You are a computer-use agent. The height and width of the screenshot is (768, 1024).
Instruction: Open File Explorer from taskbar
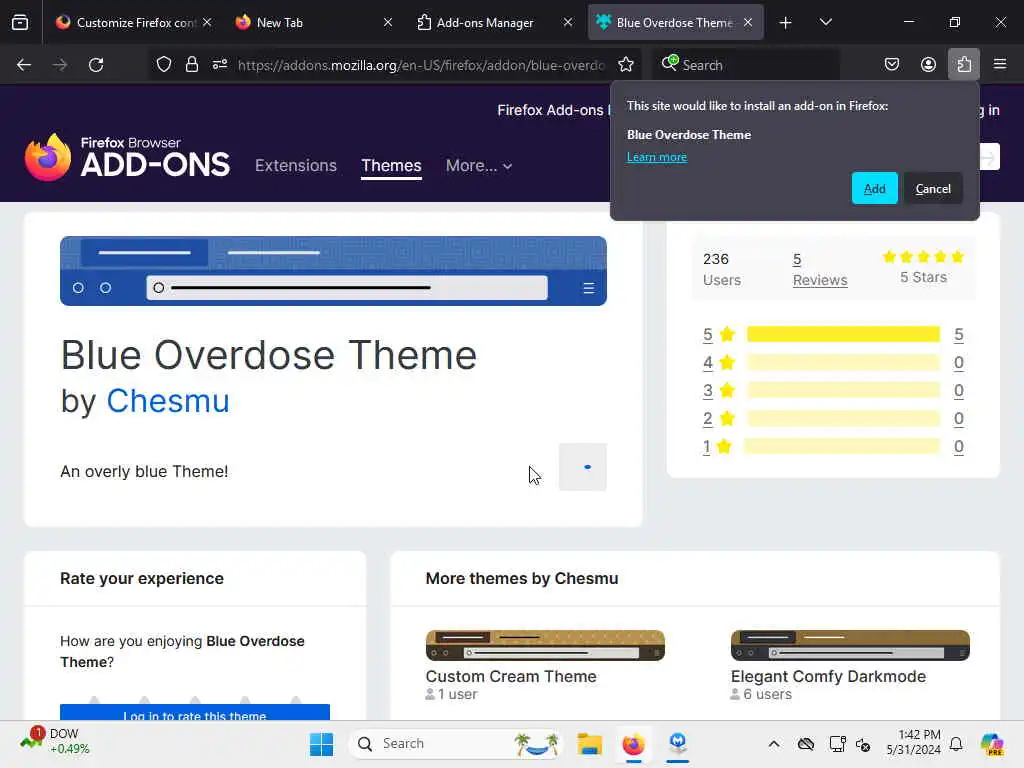click(x=589, y=744)
